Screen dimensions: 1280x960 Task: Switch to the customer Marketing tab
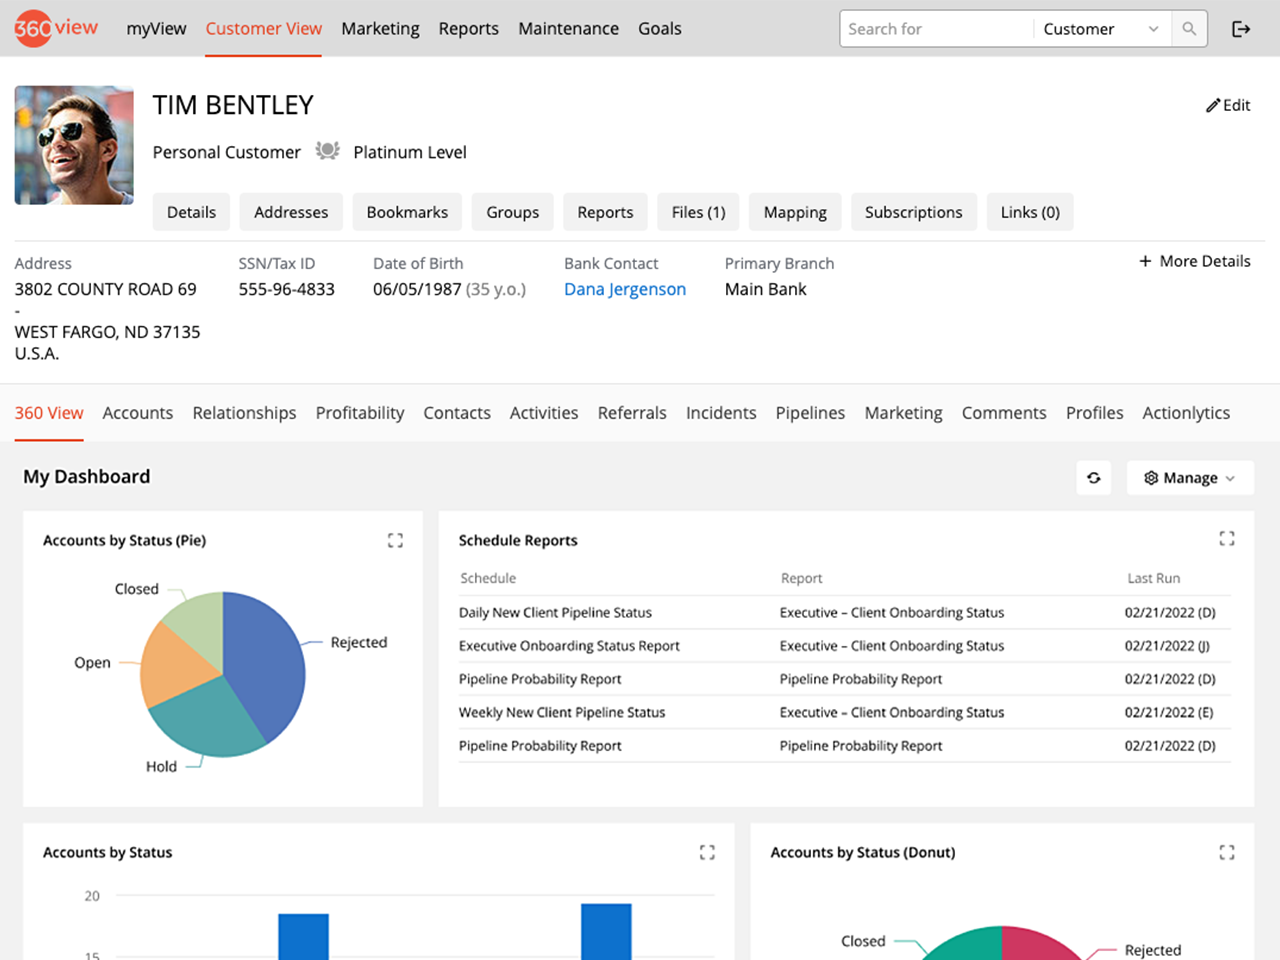click(903, 413)
